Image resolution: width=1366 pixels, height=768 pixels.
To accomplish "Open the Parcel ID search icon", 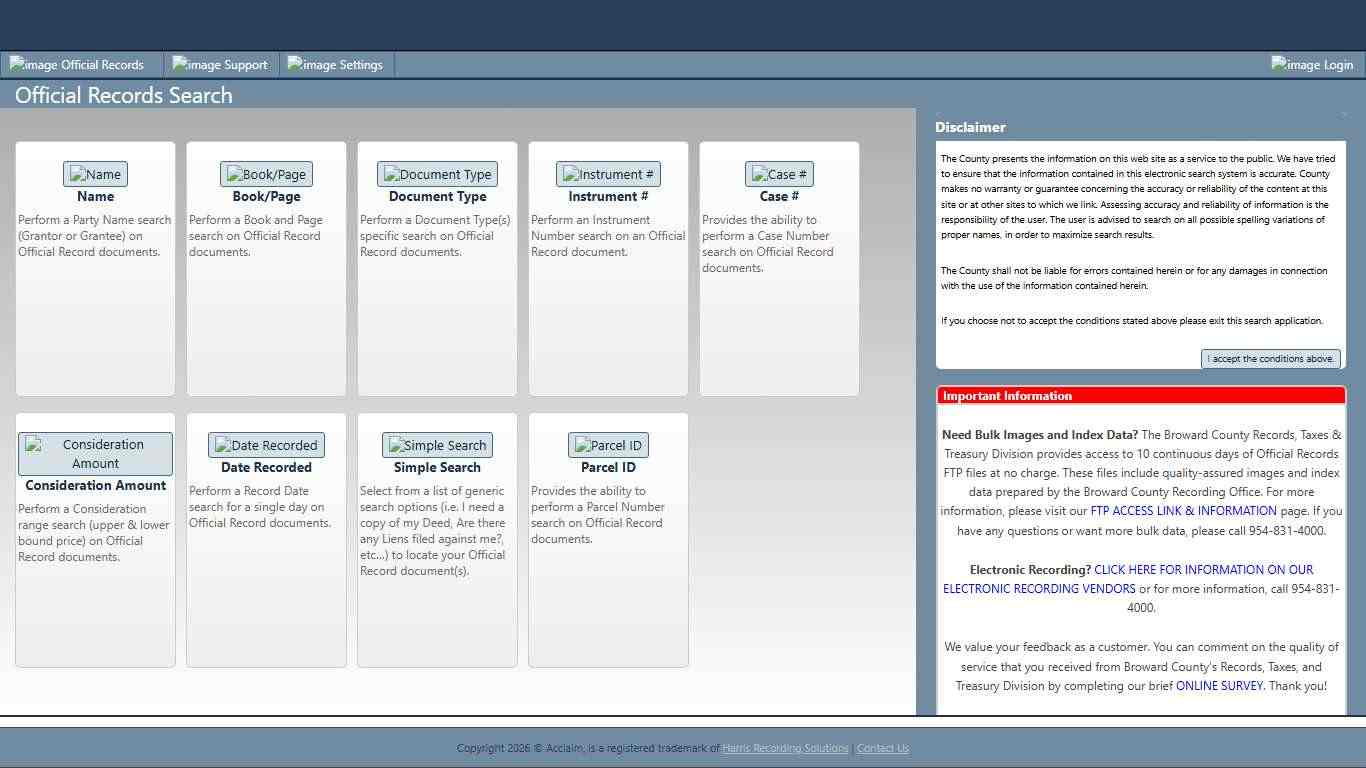I will tap(608, 445).
